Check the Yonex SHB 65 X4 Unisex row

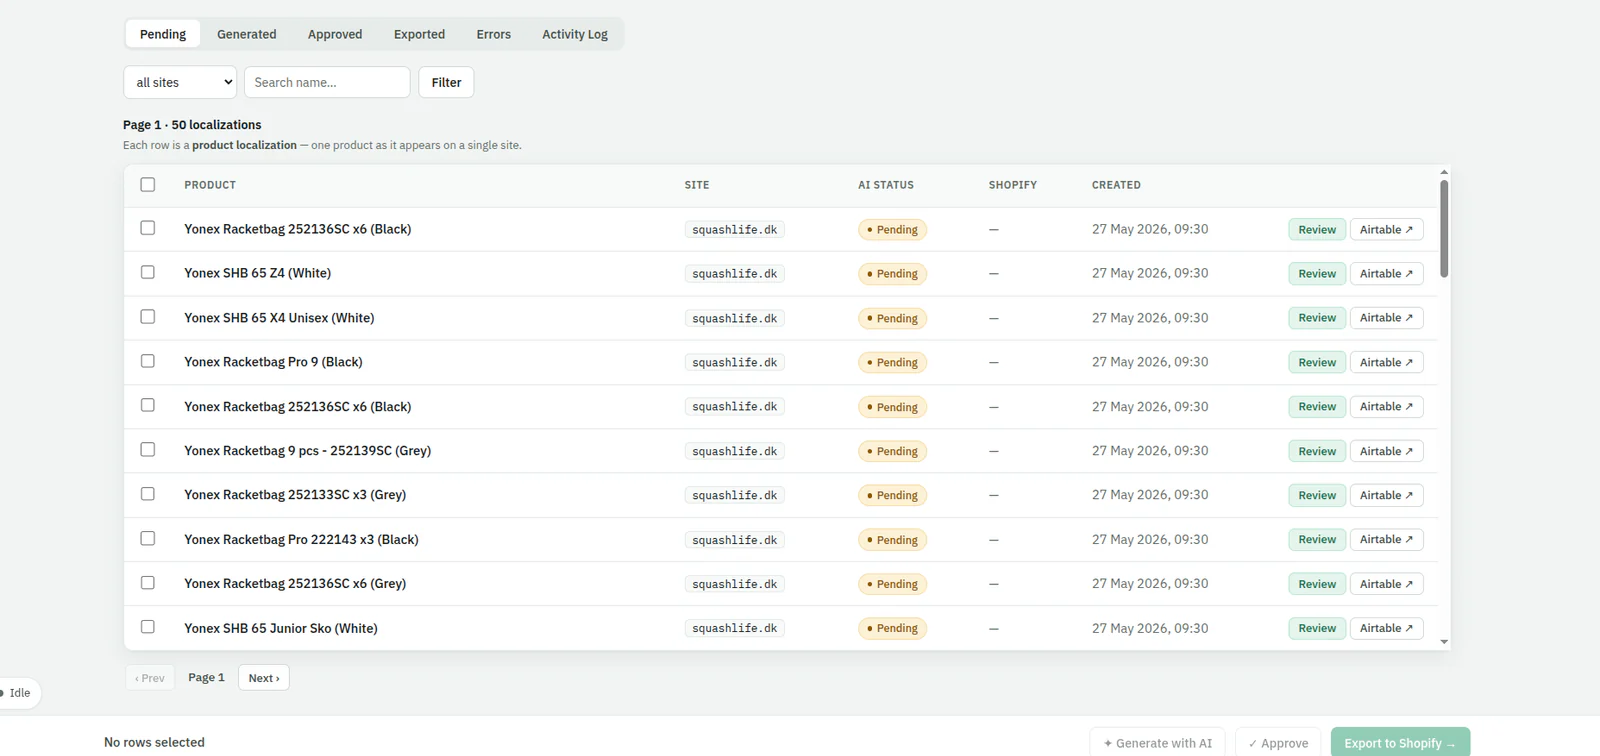(x=148, y=316)
